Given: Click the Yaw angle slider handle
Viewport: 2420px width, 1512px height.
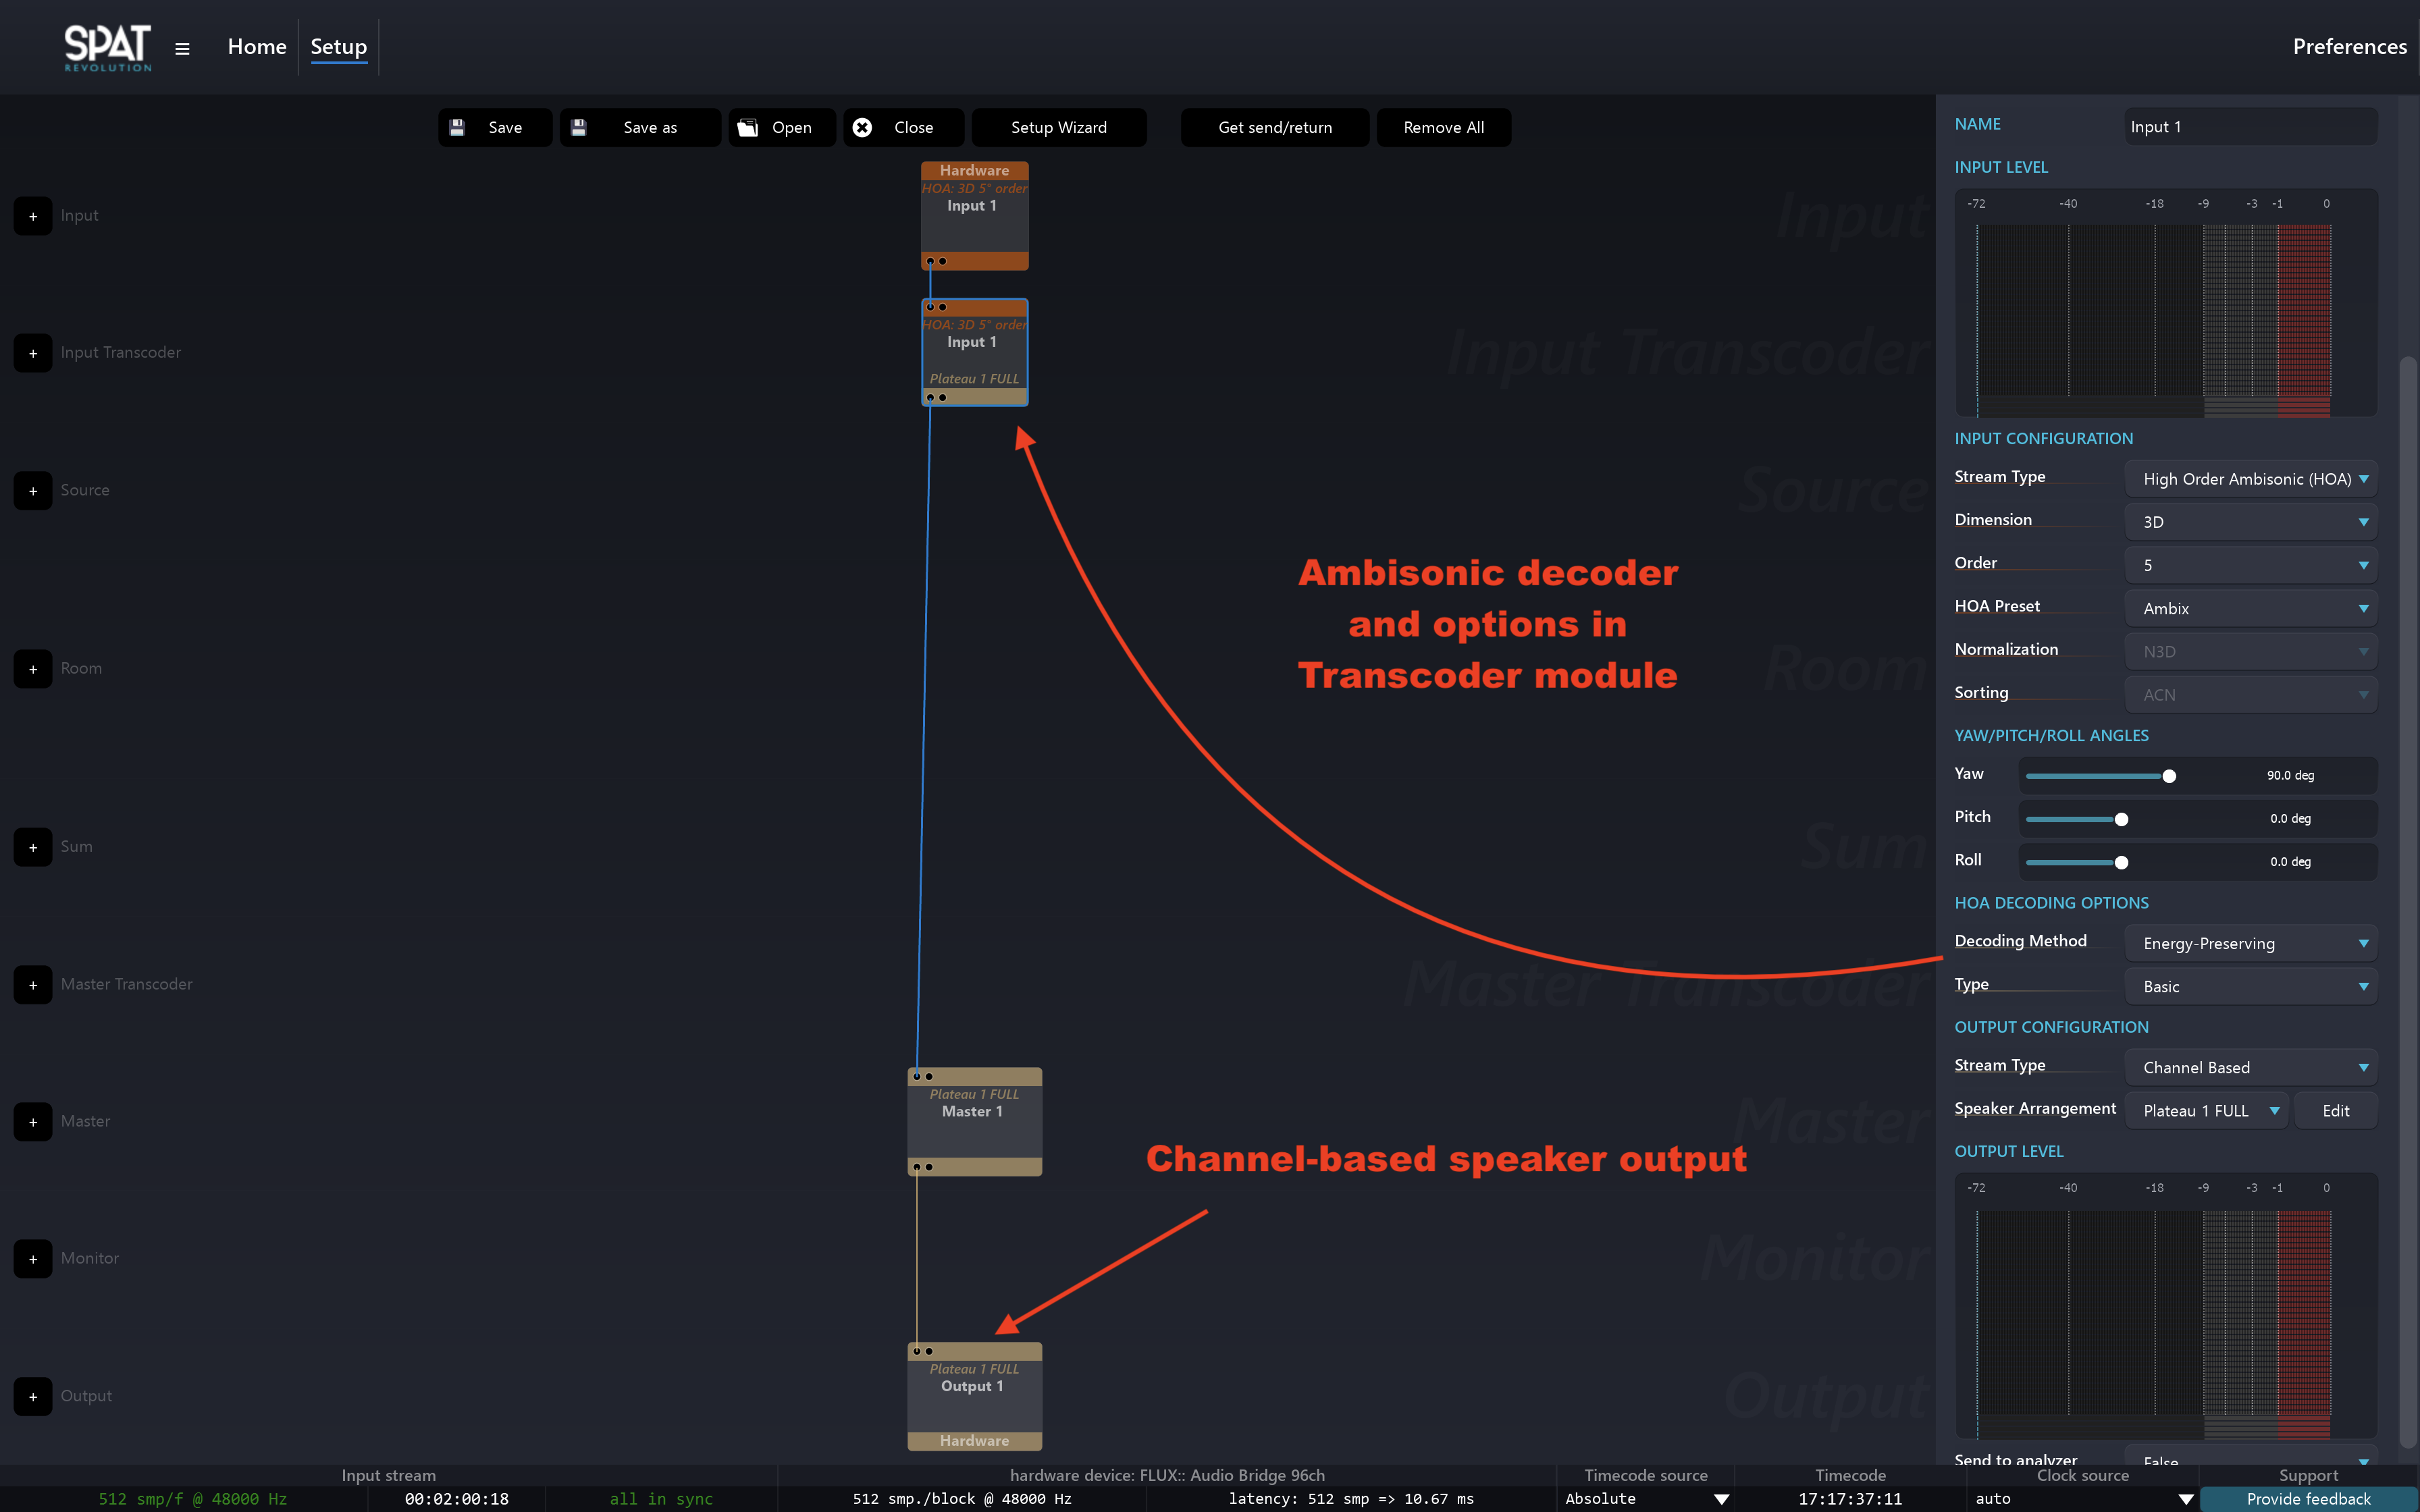Looking at the screenshot, I should point(2169,776).
